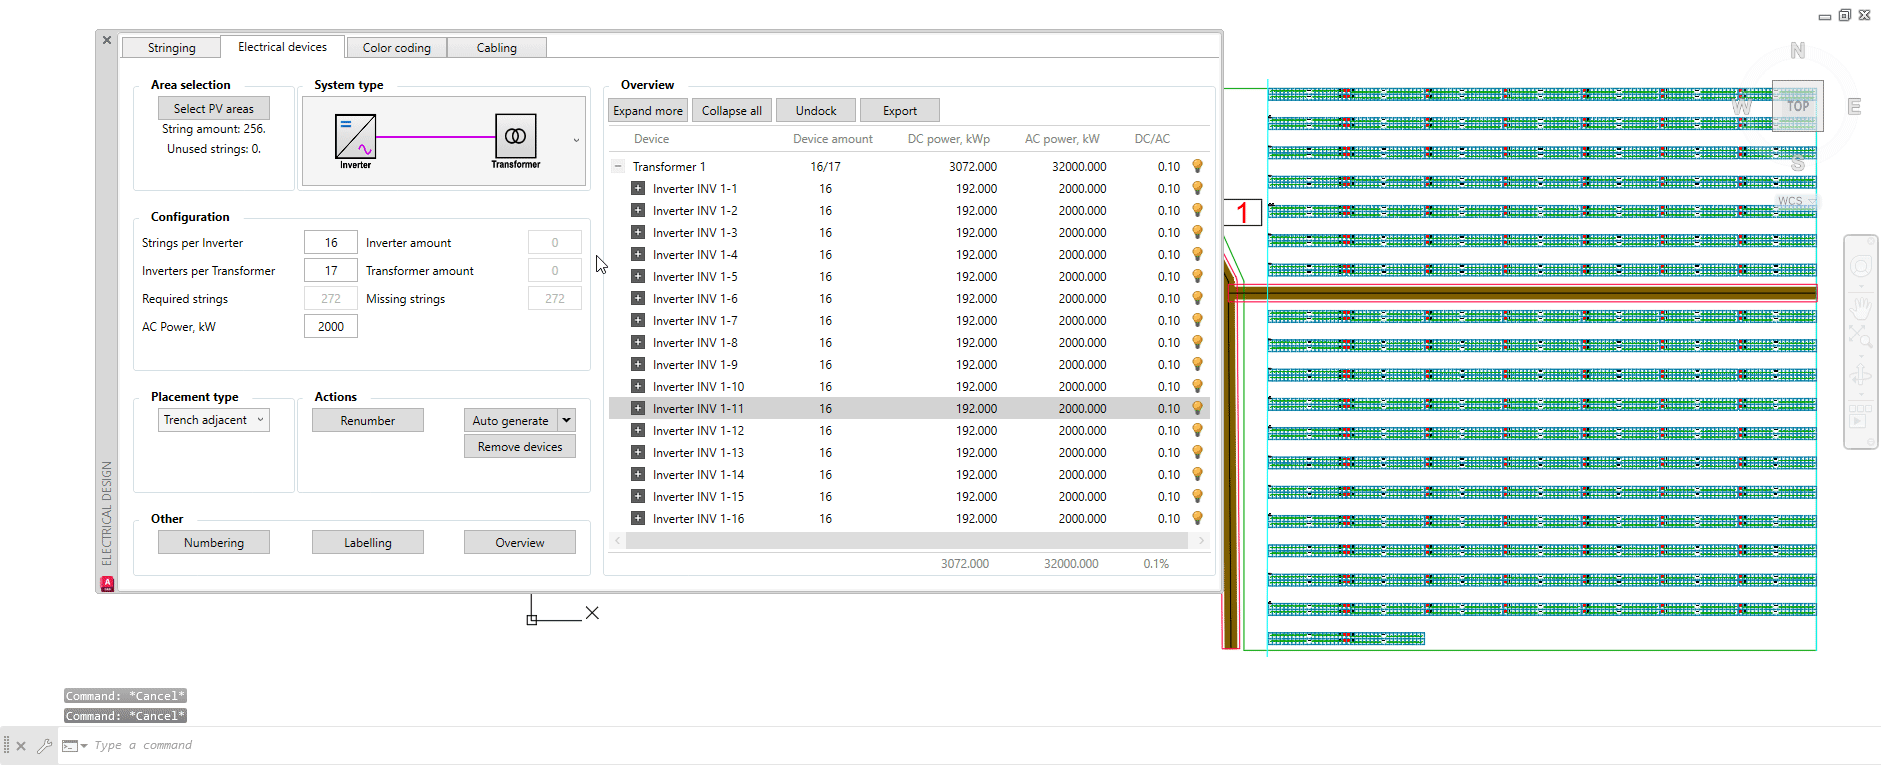This screenshot has height=765, width=1881.
Task: Click the AC Power, kW field
Action: point(331,326)
